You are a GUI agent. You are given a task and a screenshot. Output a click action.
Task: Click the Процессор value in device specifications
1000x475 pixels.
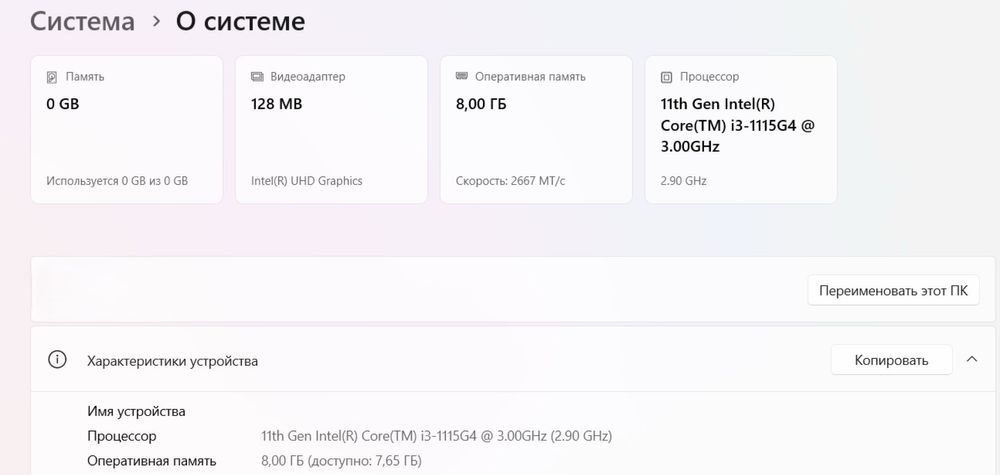[x=436, y=436]
